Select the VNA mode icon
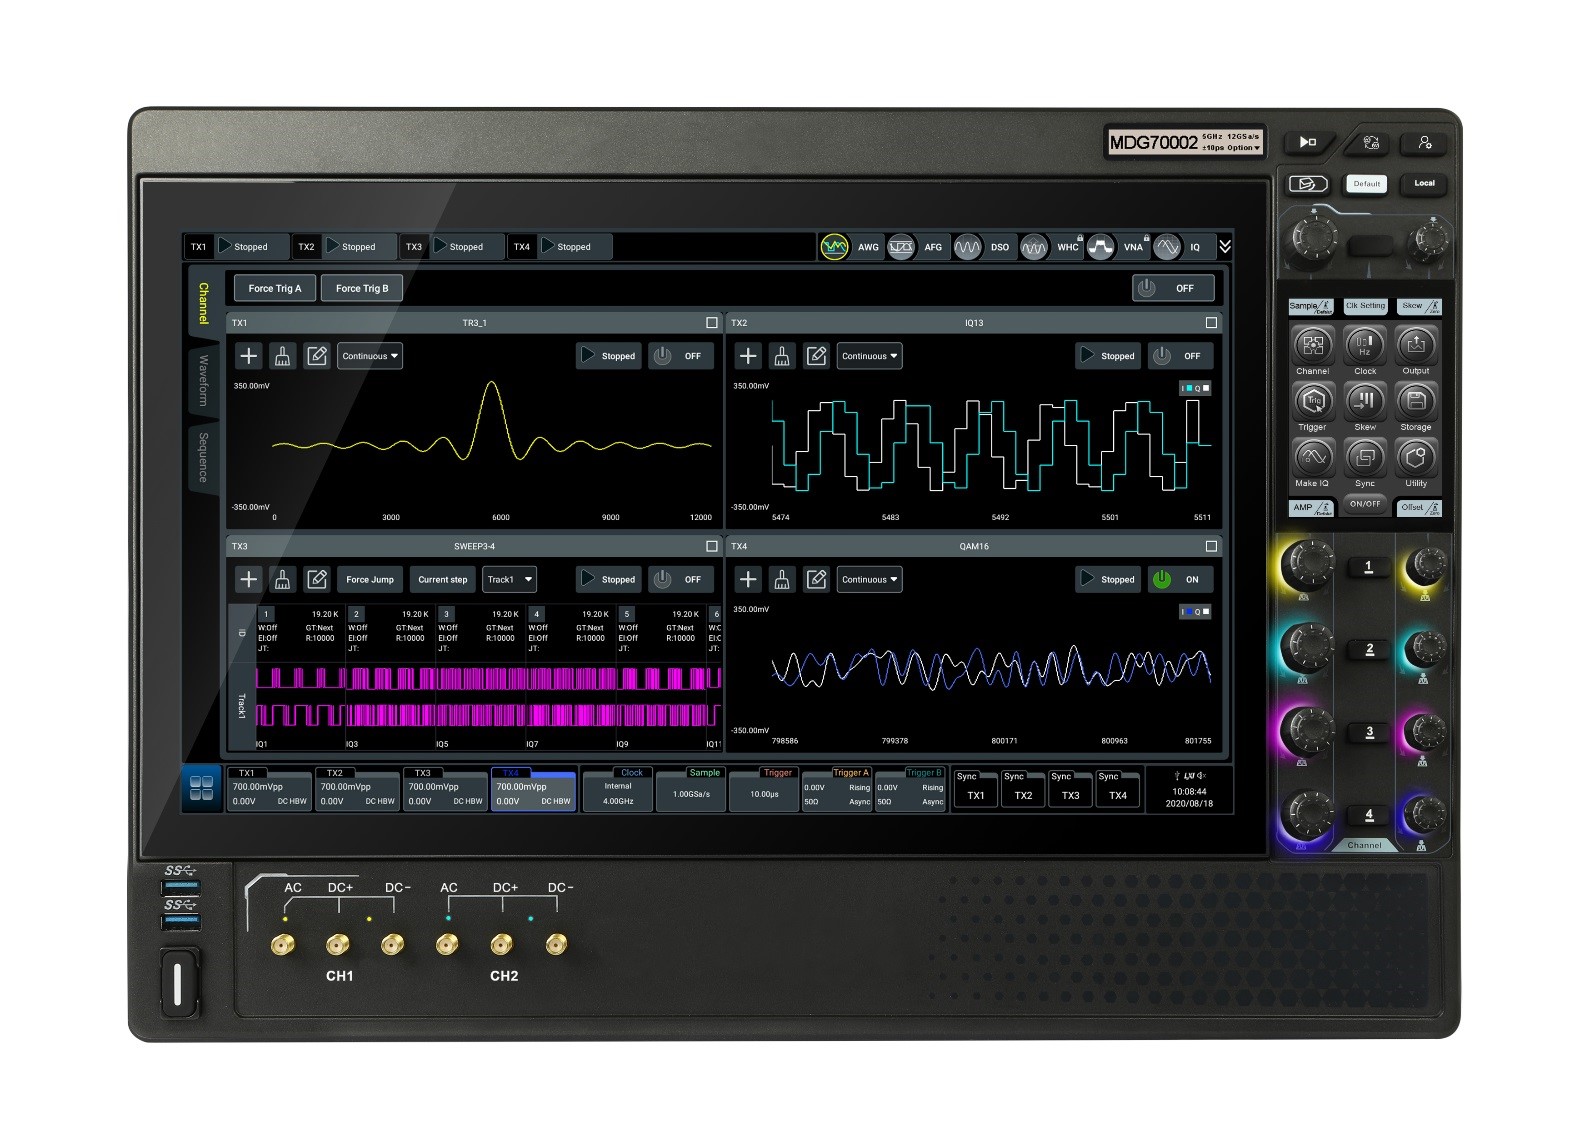The image size is (1575, 1121). [1100, 247]
